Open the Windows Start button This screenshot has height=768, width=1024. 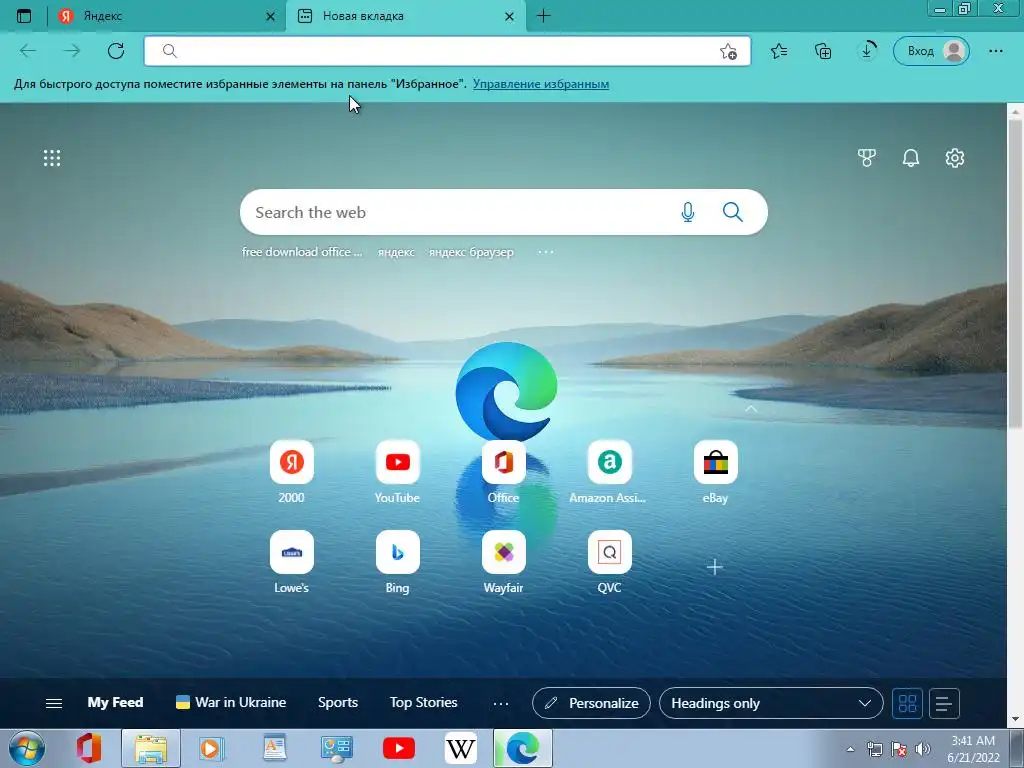click(26, 748)
